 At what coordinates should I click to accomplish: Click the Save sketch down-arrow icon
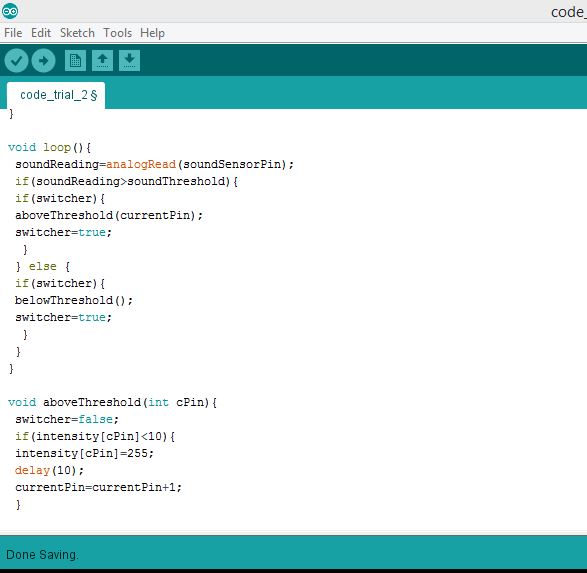pyautogui.click(x=130, y=60)
